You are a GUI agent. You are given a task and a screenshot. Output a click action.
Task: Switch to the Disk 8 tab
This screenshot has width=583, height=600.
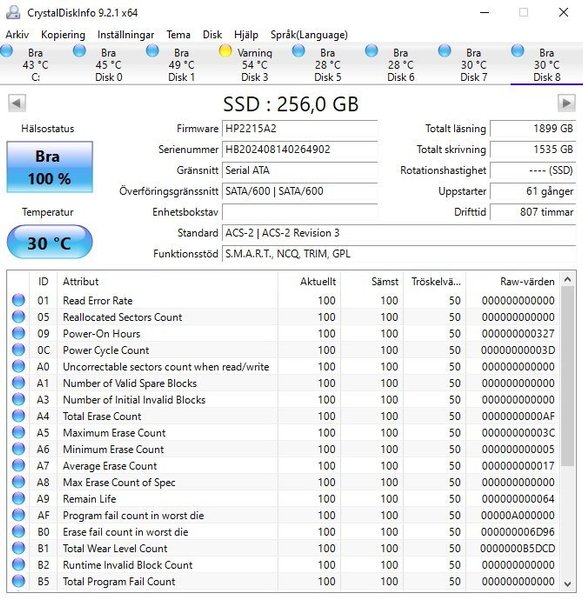tap(546, 64)
